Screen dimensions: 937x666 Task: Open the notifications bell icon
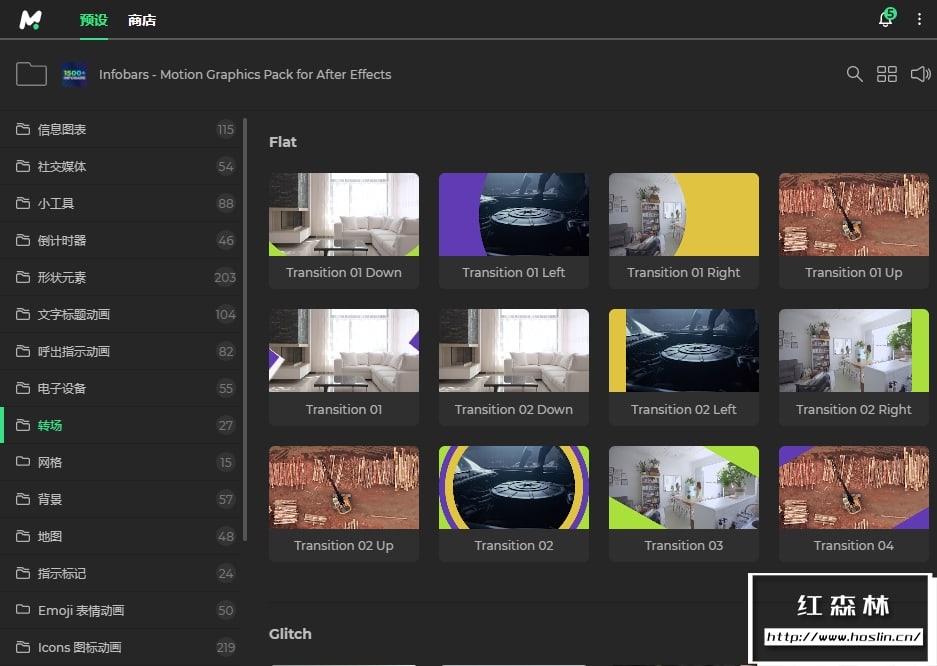pyautogui.click(x=886, y=19)
